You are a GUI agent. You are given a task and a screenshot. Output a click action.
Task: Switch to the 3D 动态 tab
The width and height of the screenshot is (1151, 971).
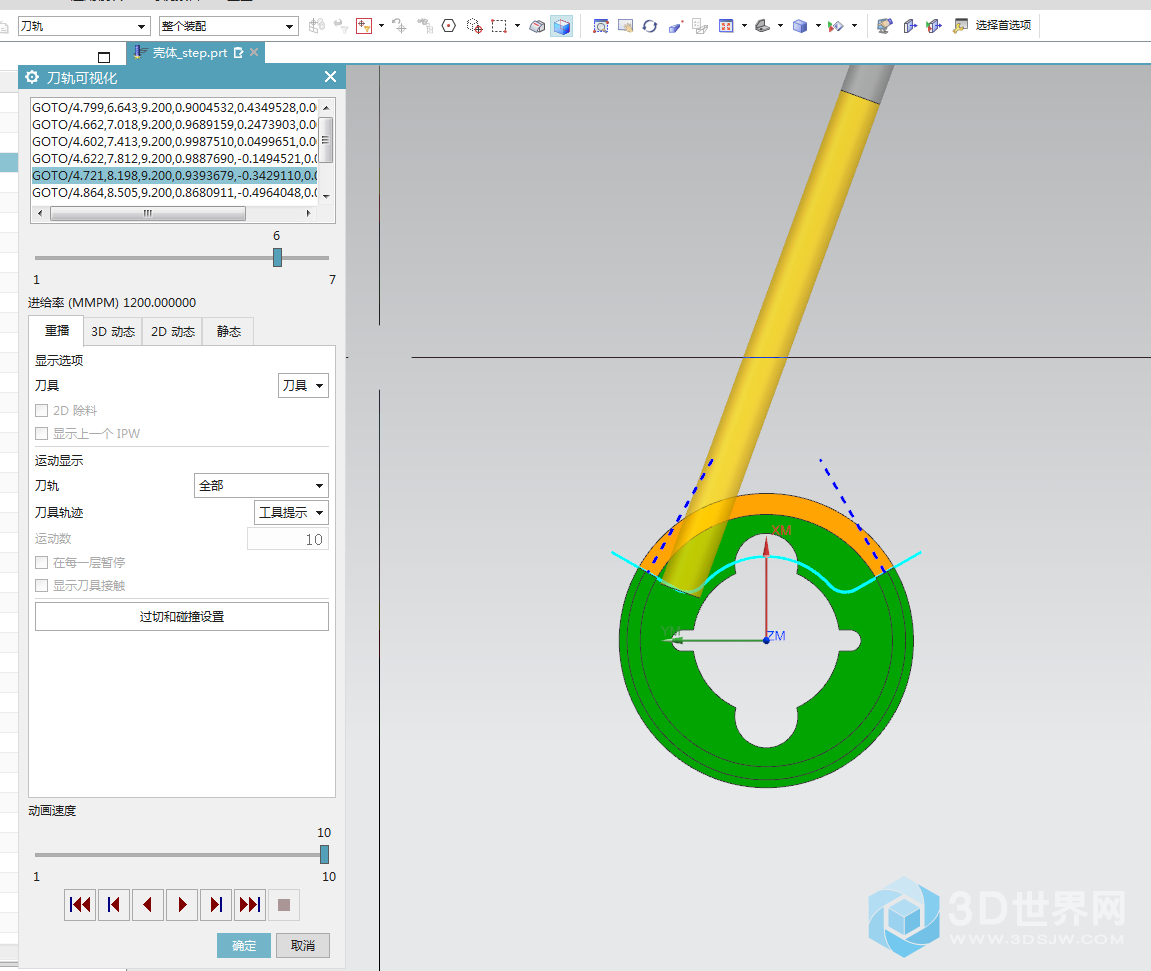113,332
